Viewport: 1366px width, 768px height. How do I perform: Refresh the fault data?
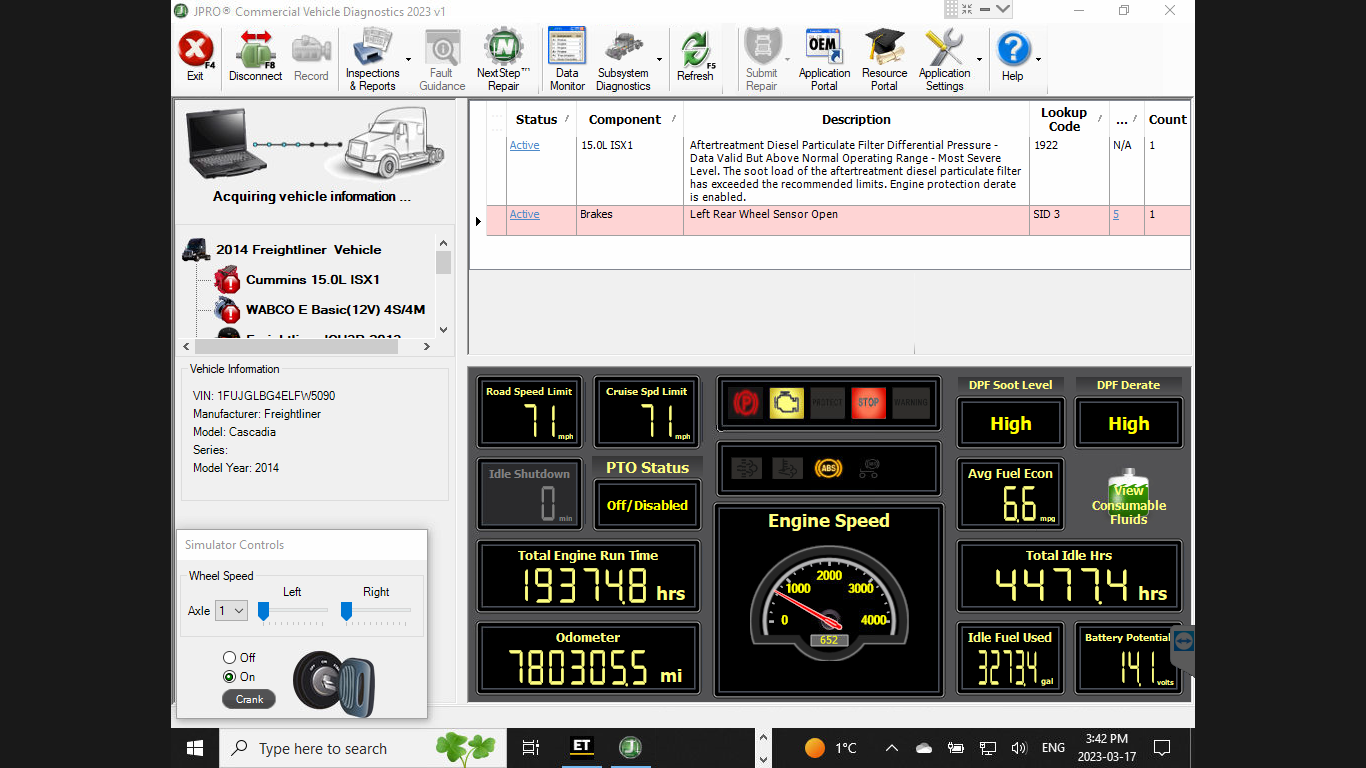click(x=696, y=50)
